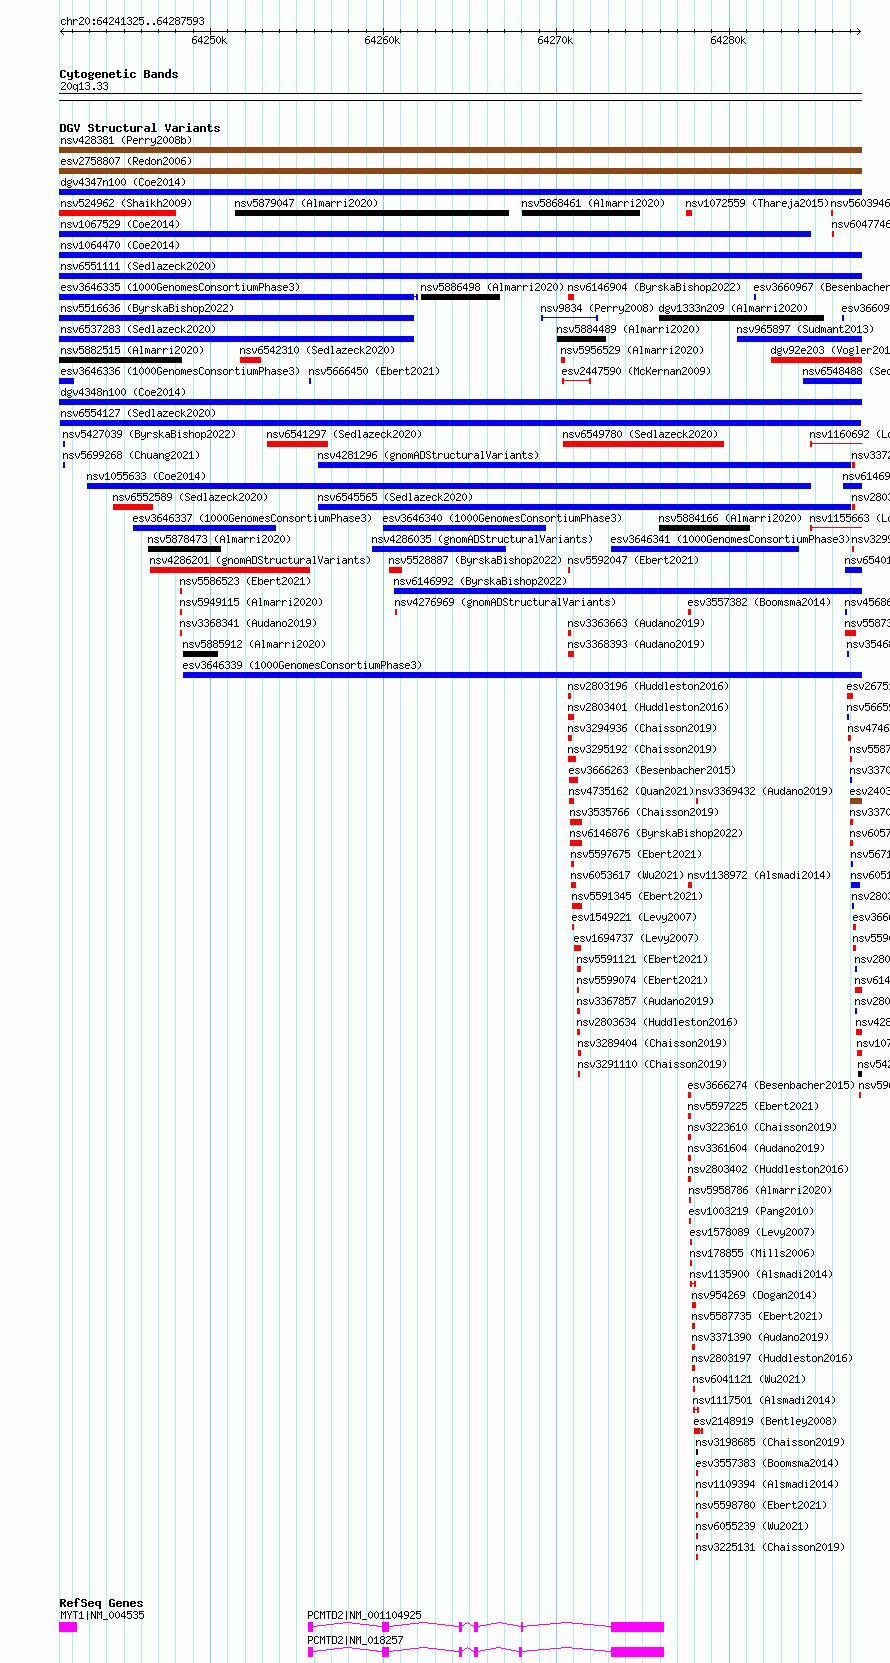Viewport: 890px width, 1663px height.
Task: Select nsv1064470 (Coe2014) label
Action: [119, 245]
